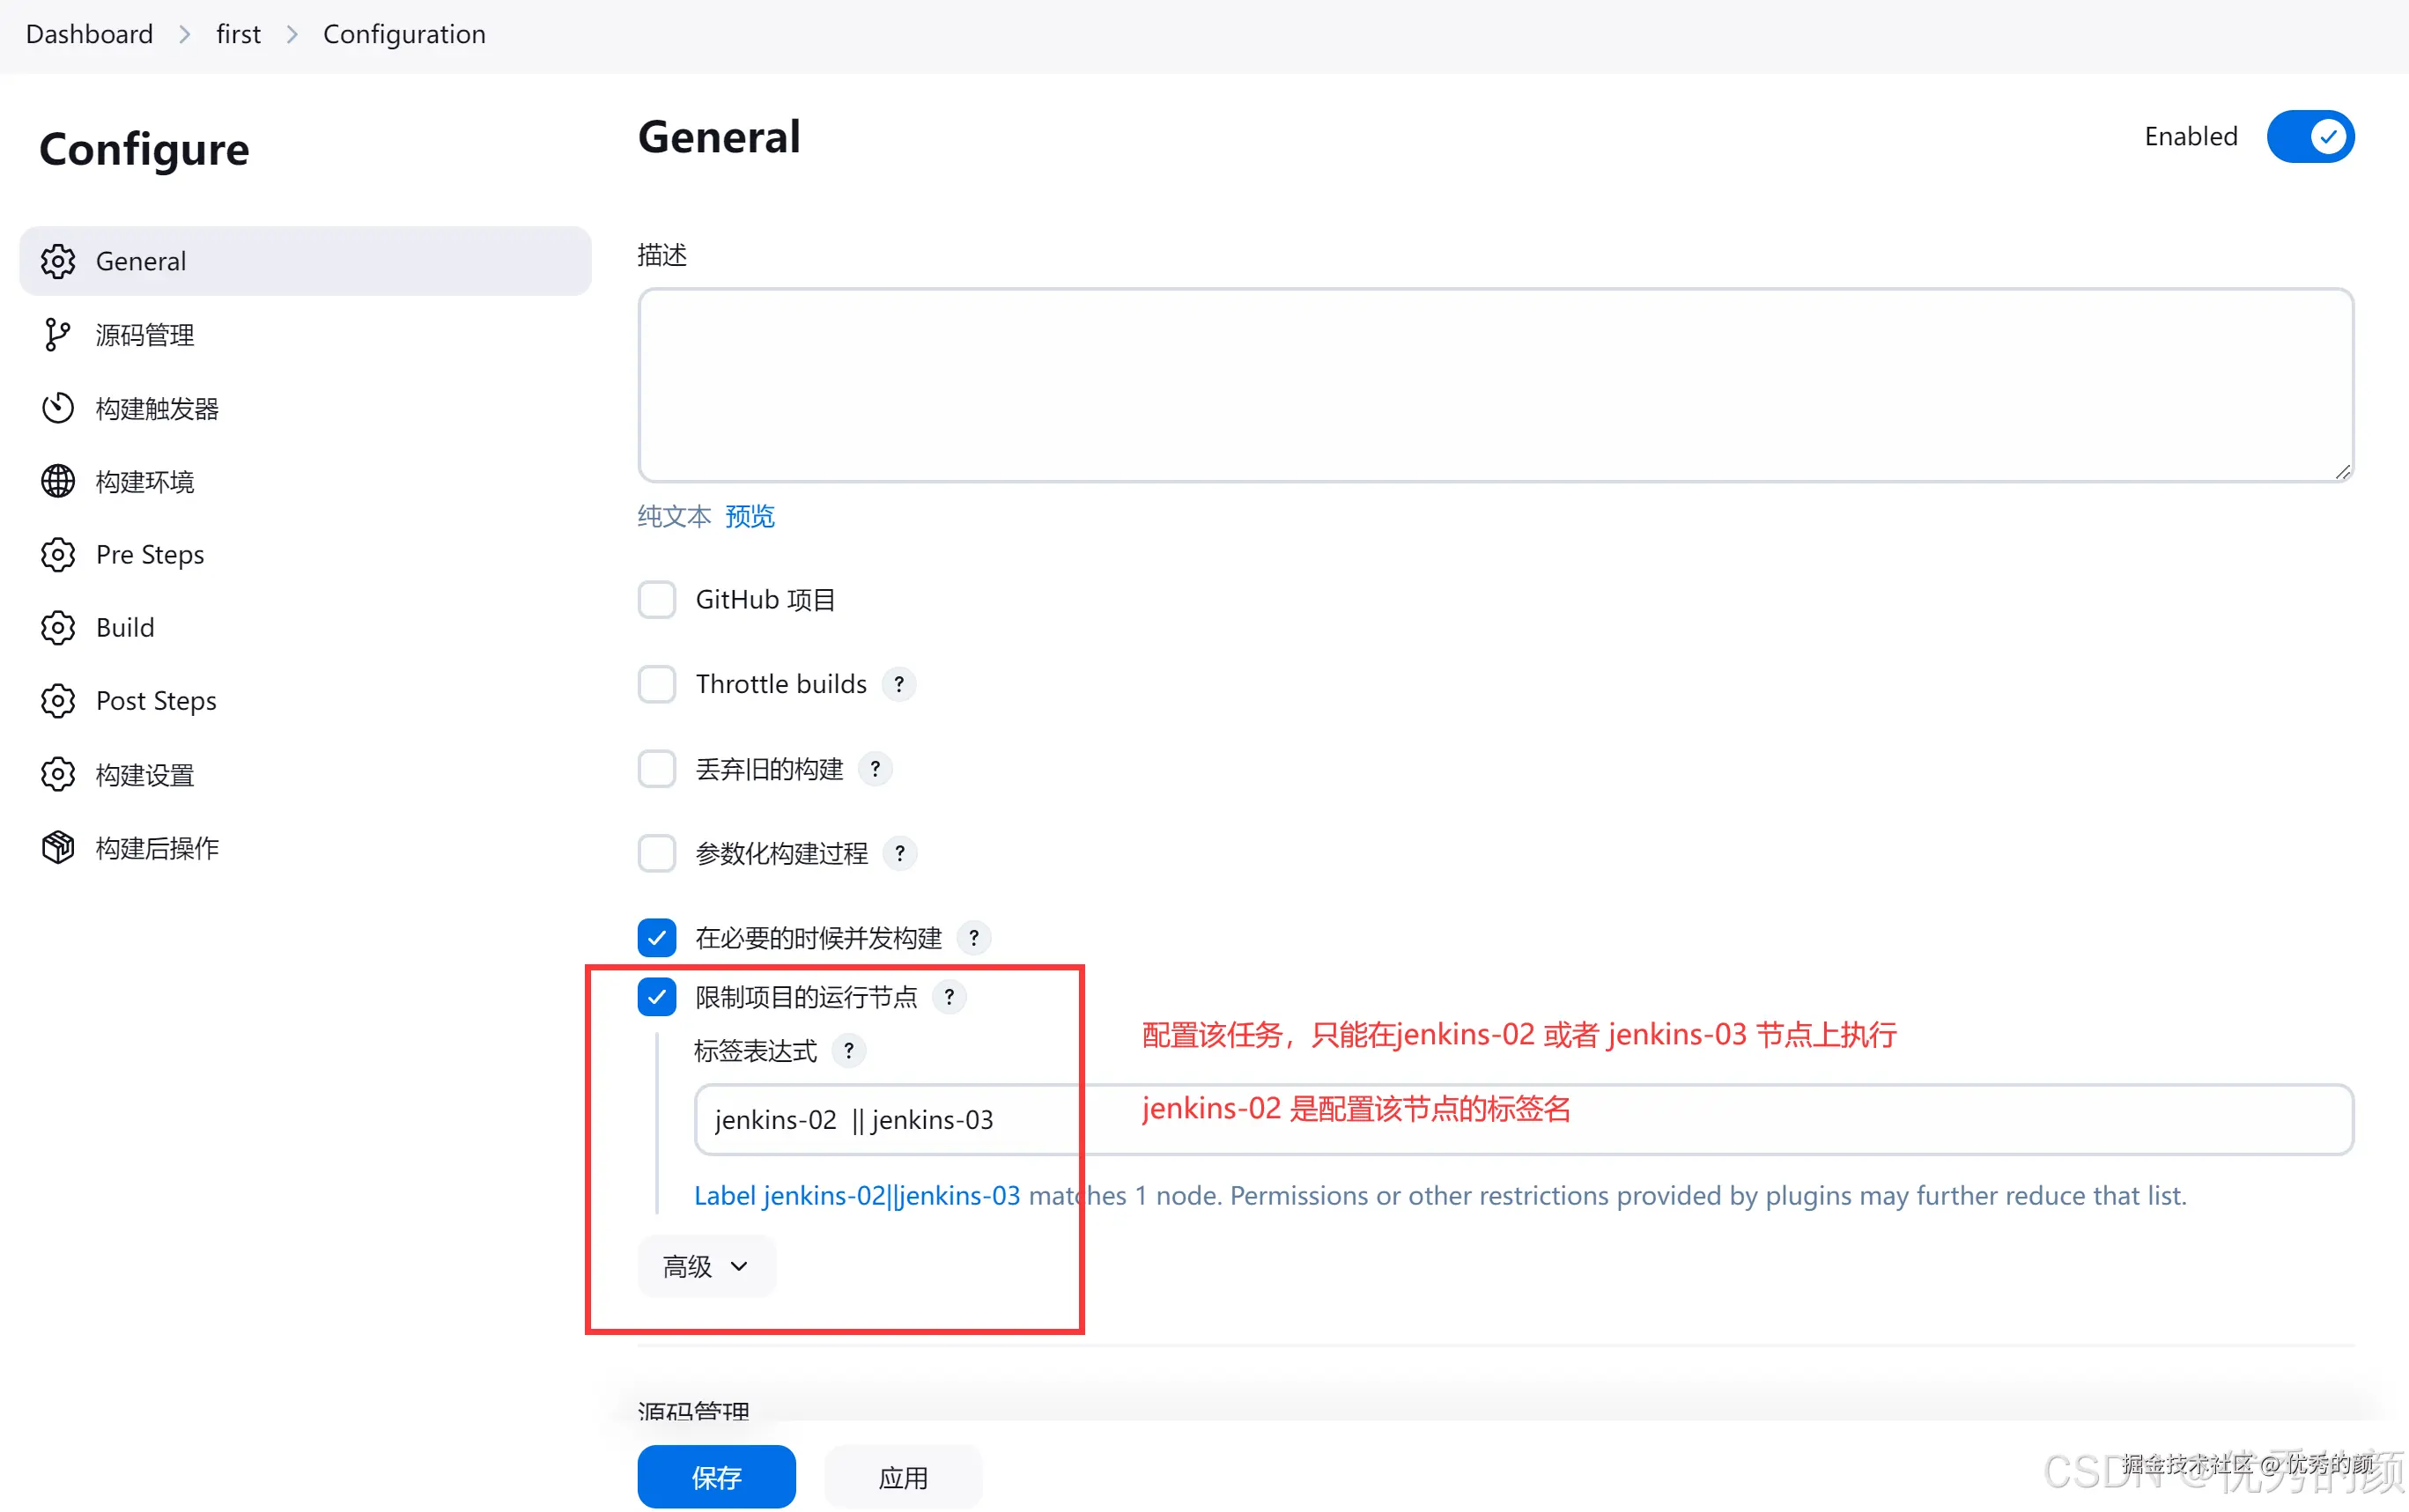Check the 丢弃旧的构建 option
The image size is (2409, 1512).
[657, 768]
